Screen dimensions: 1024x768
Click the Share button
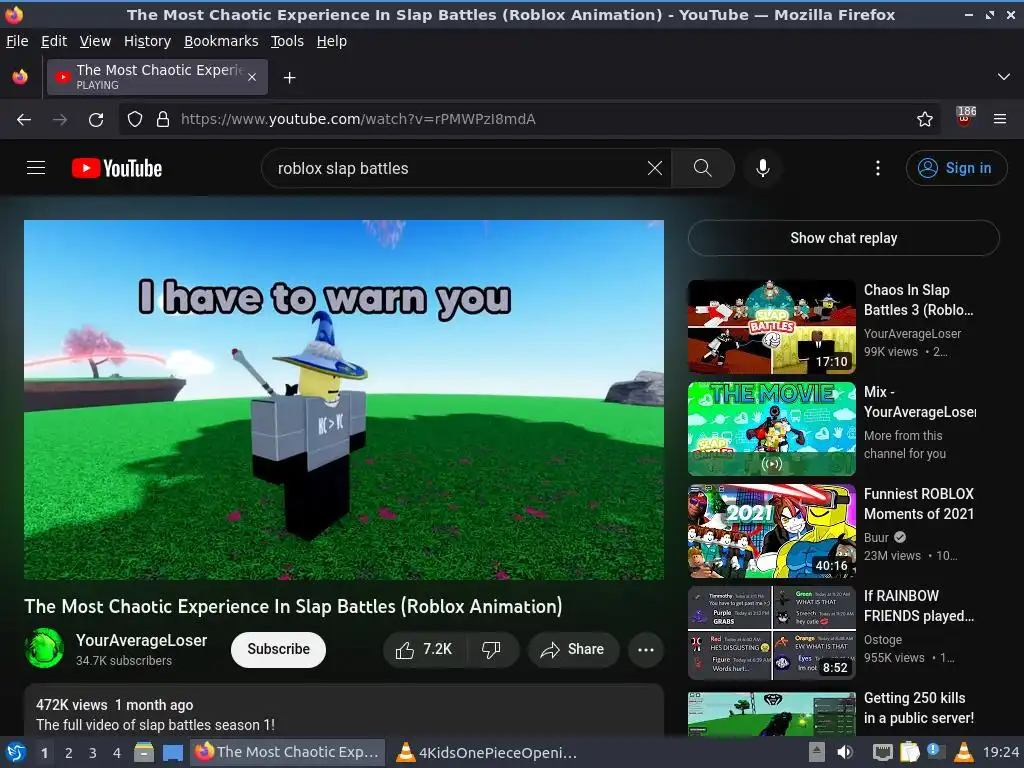click(573, 649)
